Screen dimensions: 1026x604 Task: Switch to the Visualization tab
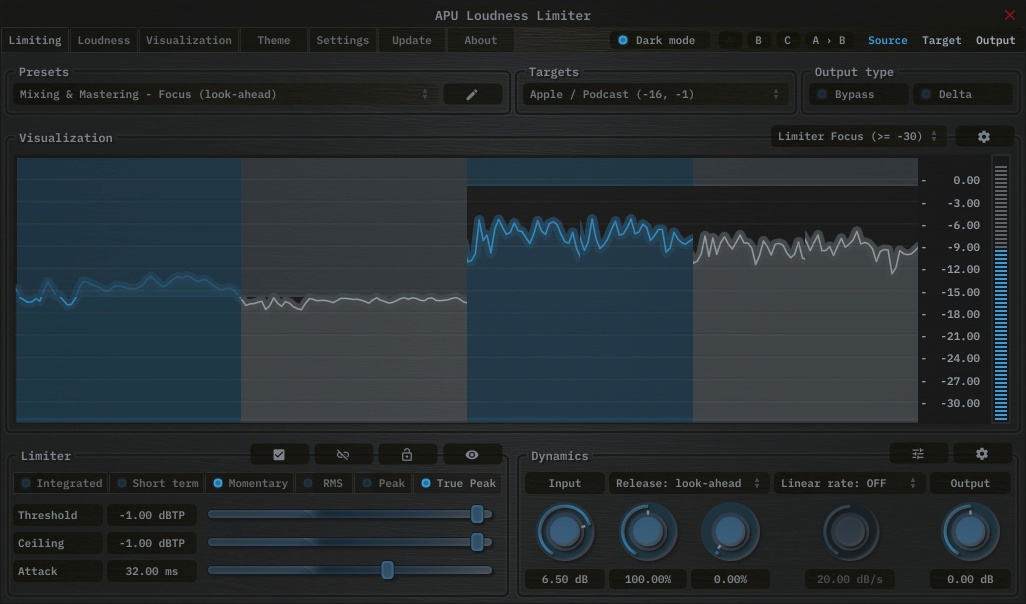pos(189,40)
